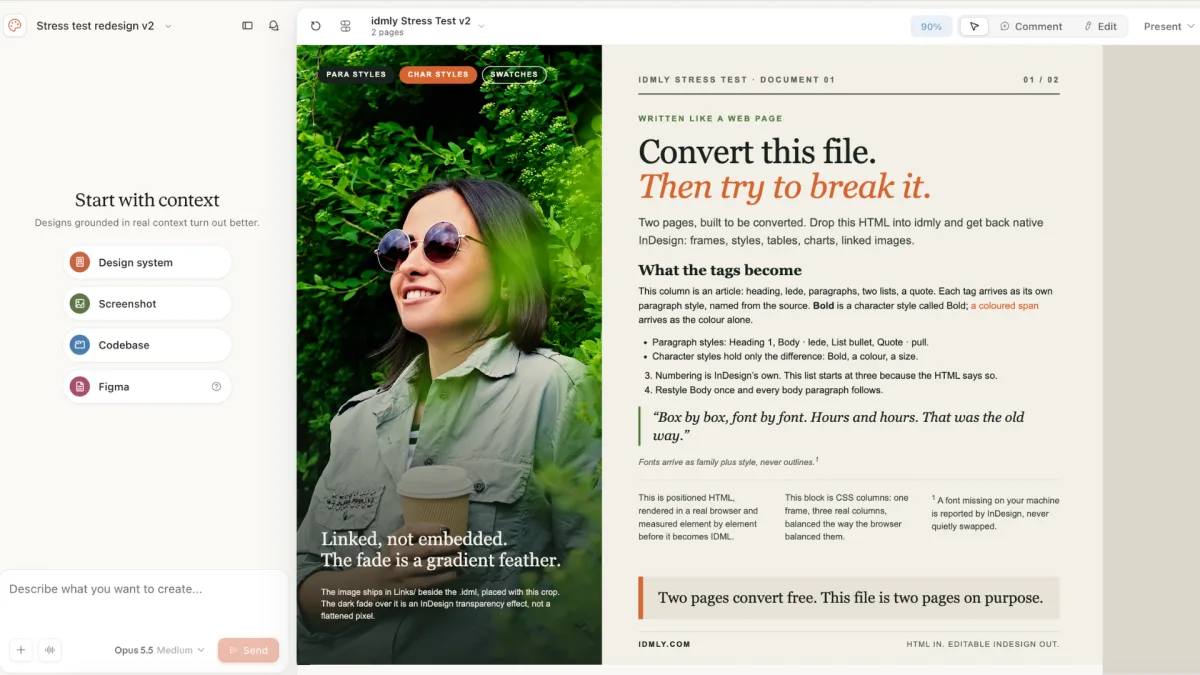The image size is (1200, 675).
Task: Click the 'Start with context' heading
Action: pyautogui.click(x=147, y=200)
